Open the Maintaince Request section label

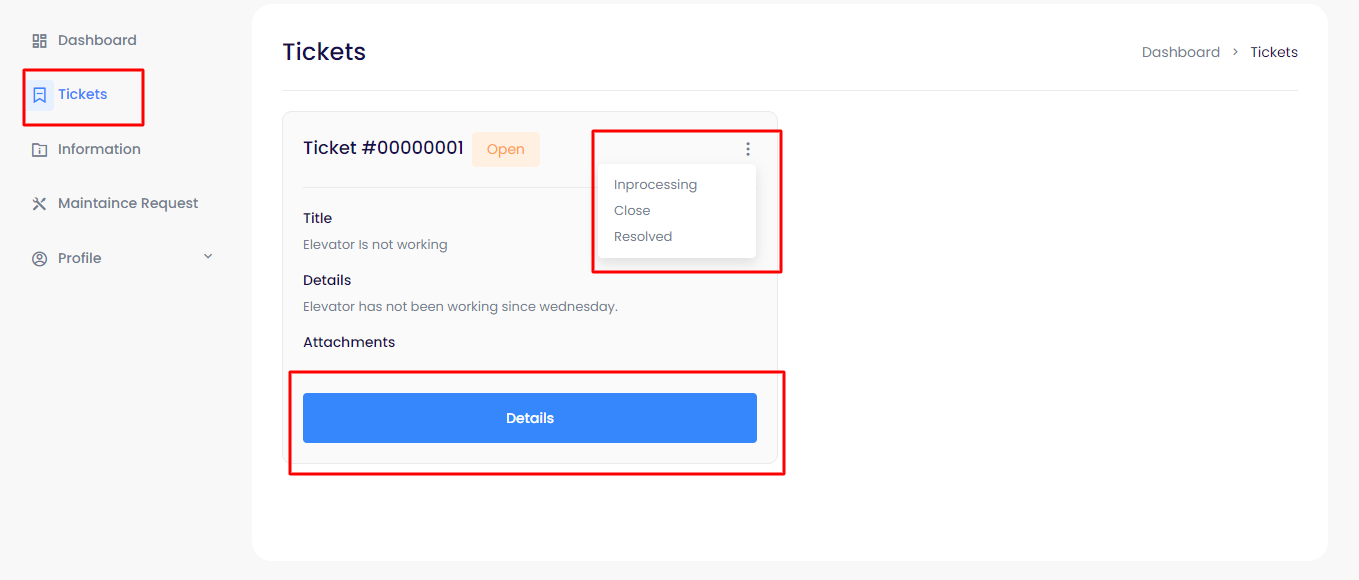point(128,204)
